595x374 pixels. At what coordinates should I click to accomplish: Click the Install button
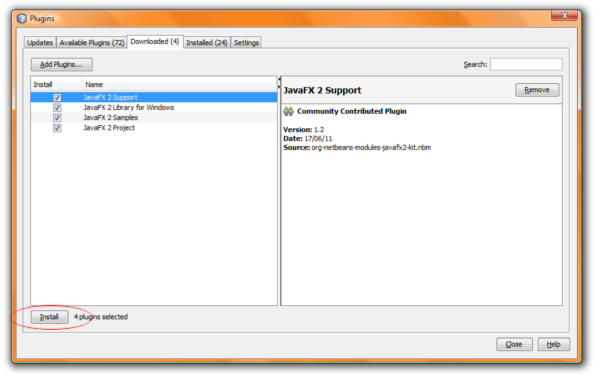(49, 317)
